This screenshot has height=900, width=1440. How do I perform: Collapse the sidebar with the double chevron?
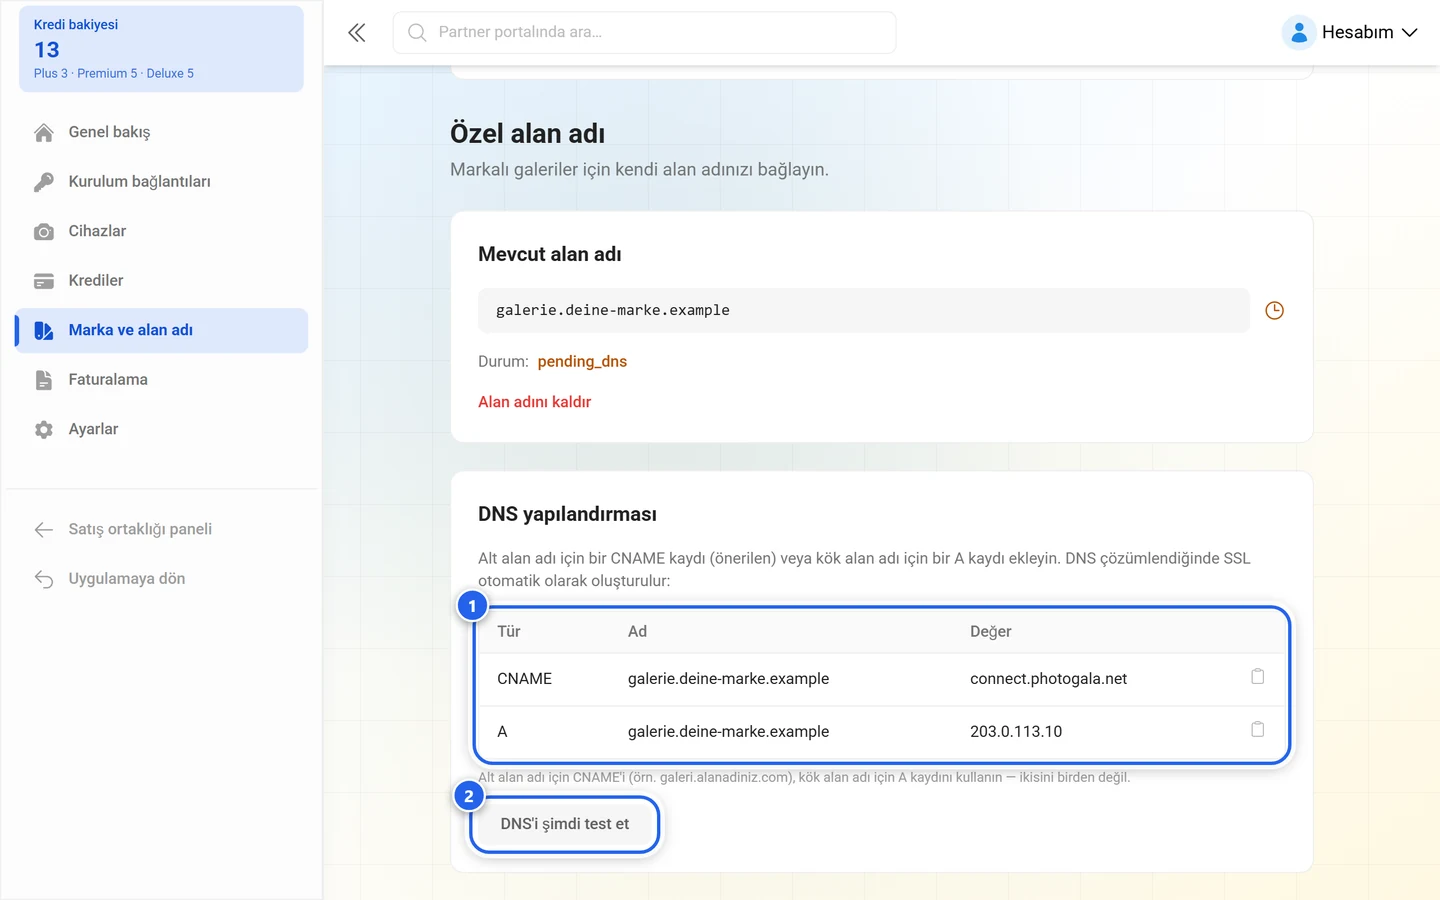click(357, 33)
